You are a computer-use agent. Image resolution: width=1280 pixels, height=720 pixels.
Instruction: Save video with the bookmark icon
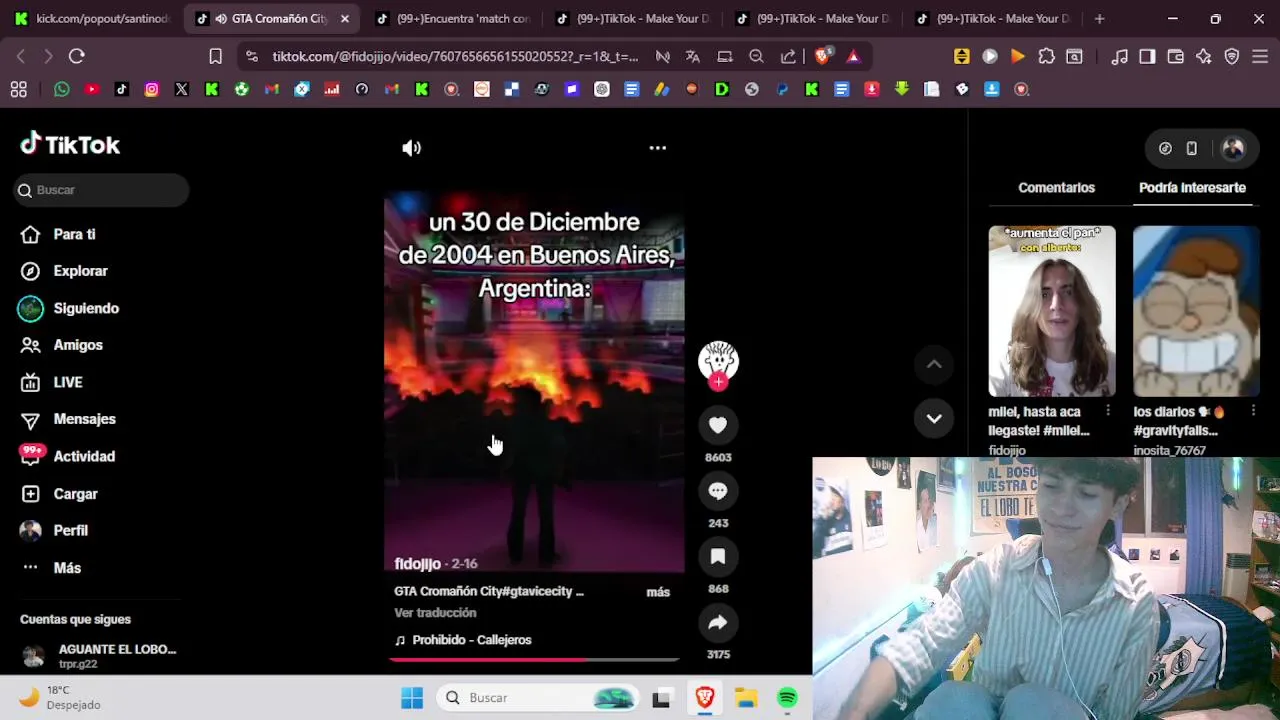point(718,557)
